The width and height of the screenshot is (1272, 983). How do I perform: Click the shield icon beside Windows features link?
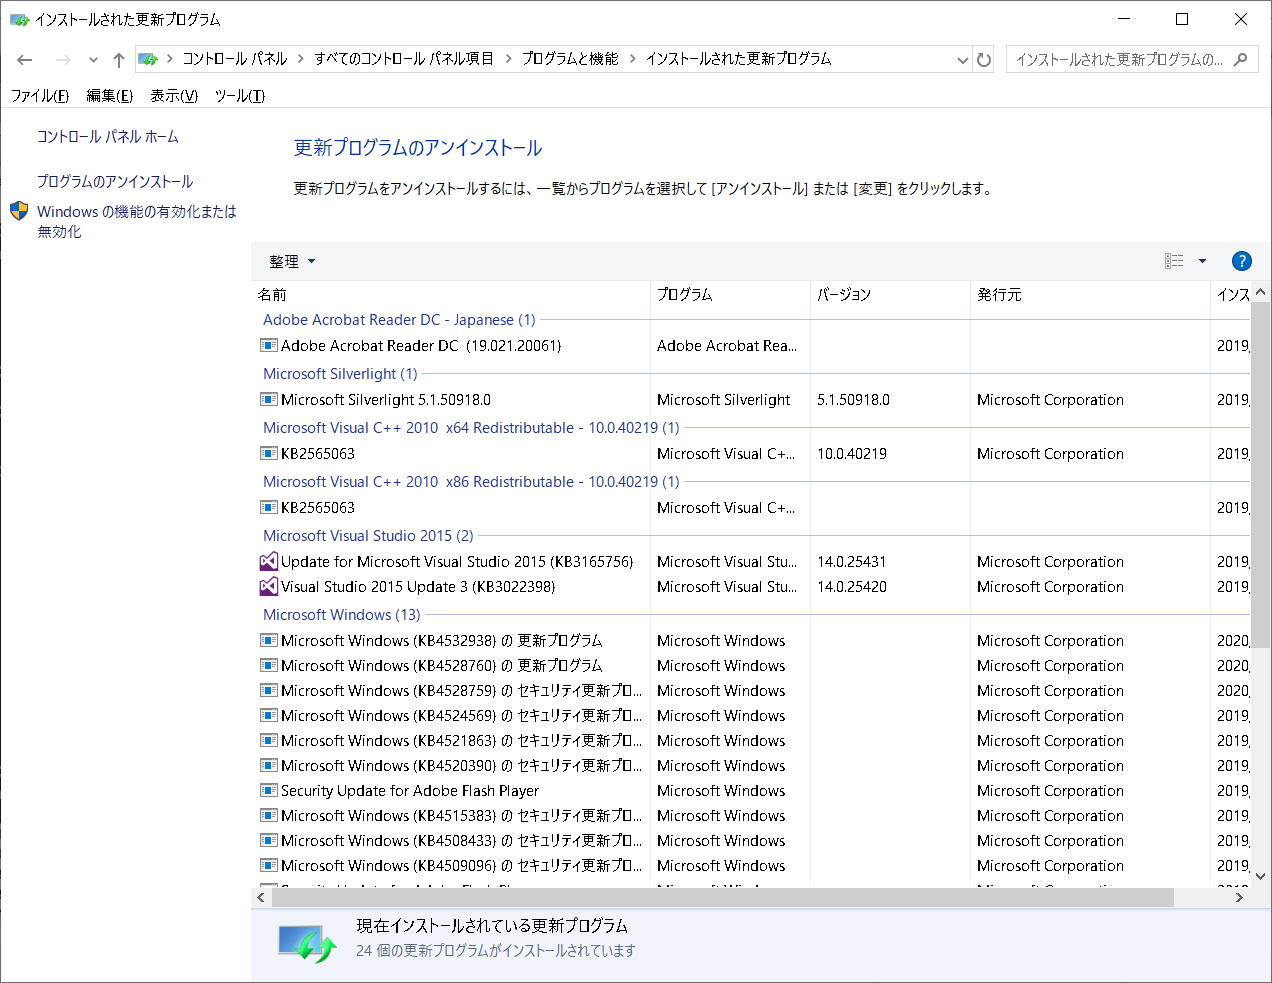pos(17,211)
